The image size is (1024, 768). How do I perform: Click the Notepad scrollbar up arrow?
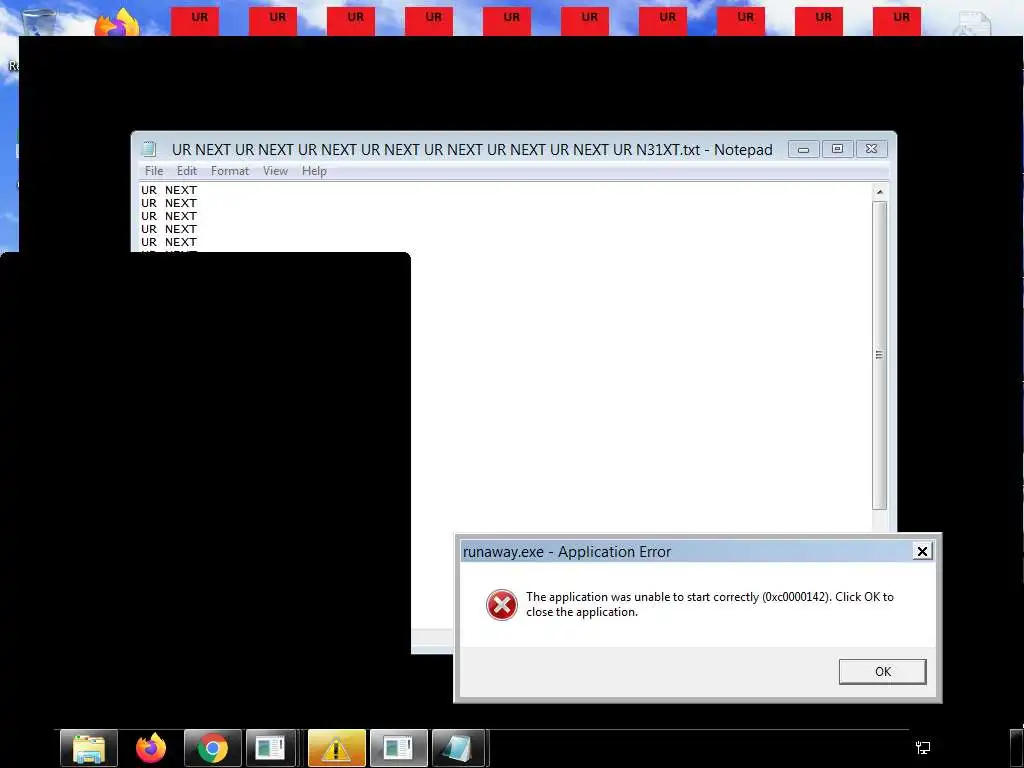click(880, 192)
